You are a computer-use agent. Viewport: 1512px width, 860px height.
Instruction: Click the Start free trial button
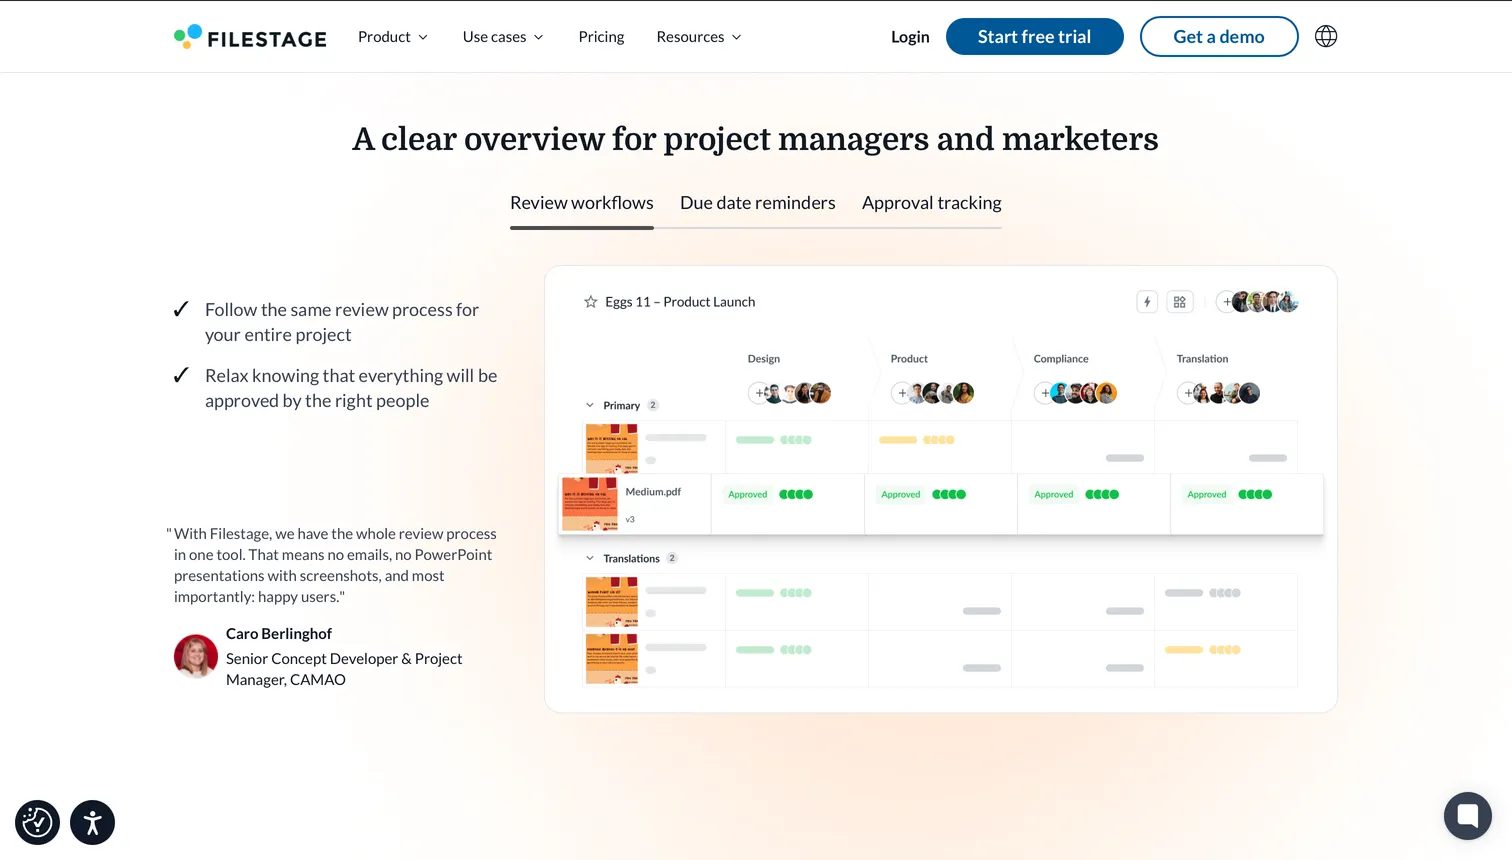(1034, 36)
